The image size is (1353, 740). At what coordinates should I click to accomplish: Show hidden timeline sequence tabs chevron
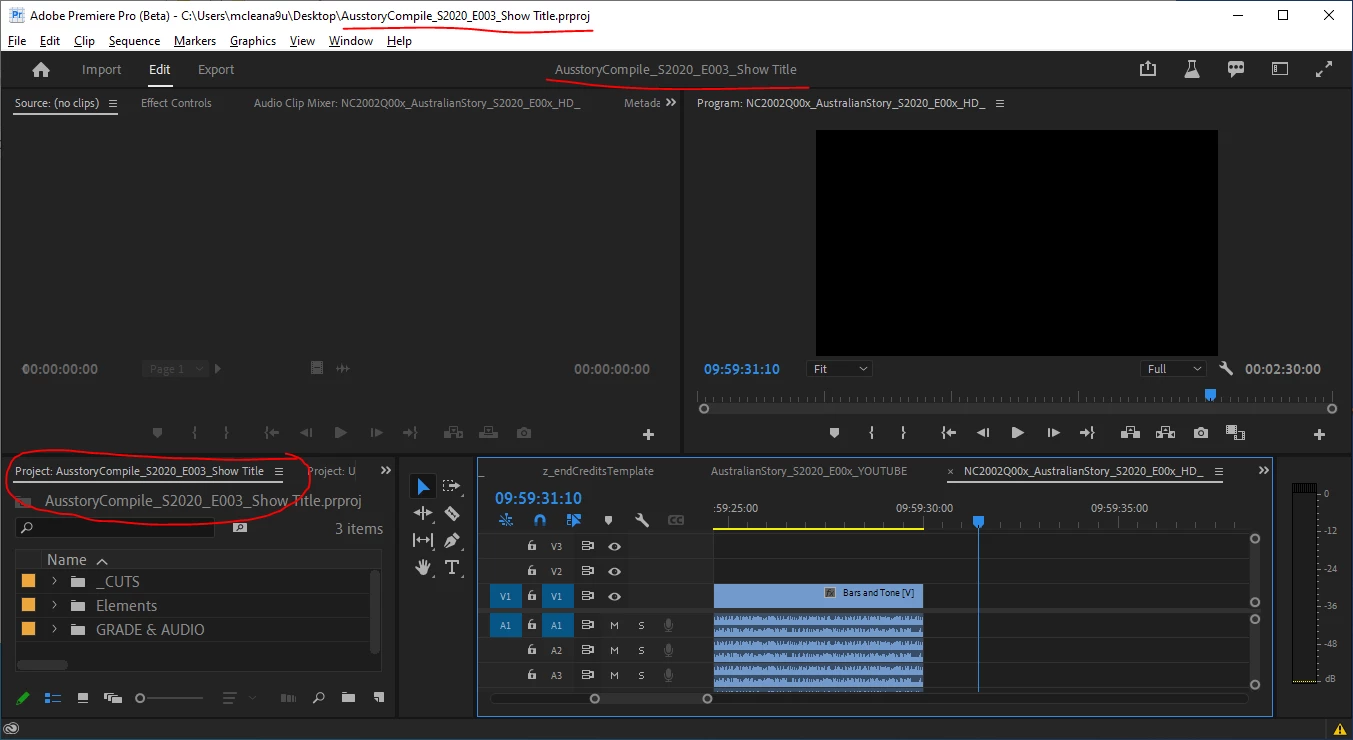click(1263, 471)
